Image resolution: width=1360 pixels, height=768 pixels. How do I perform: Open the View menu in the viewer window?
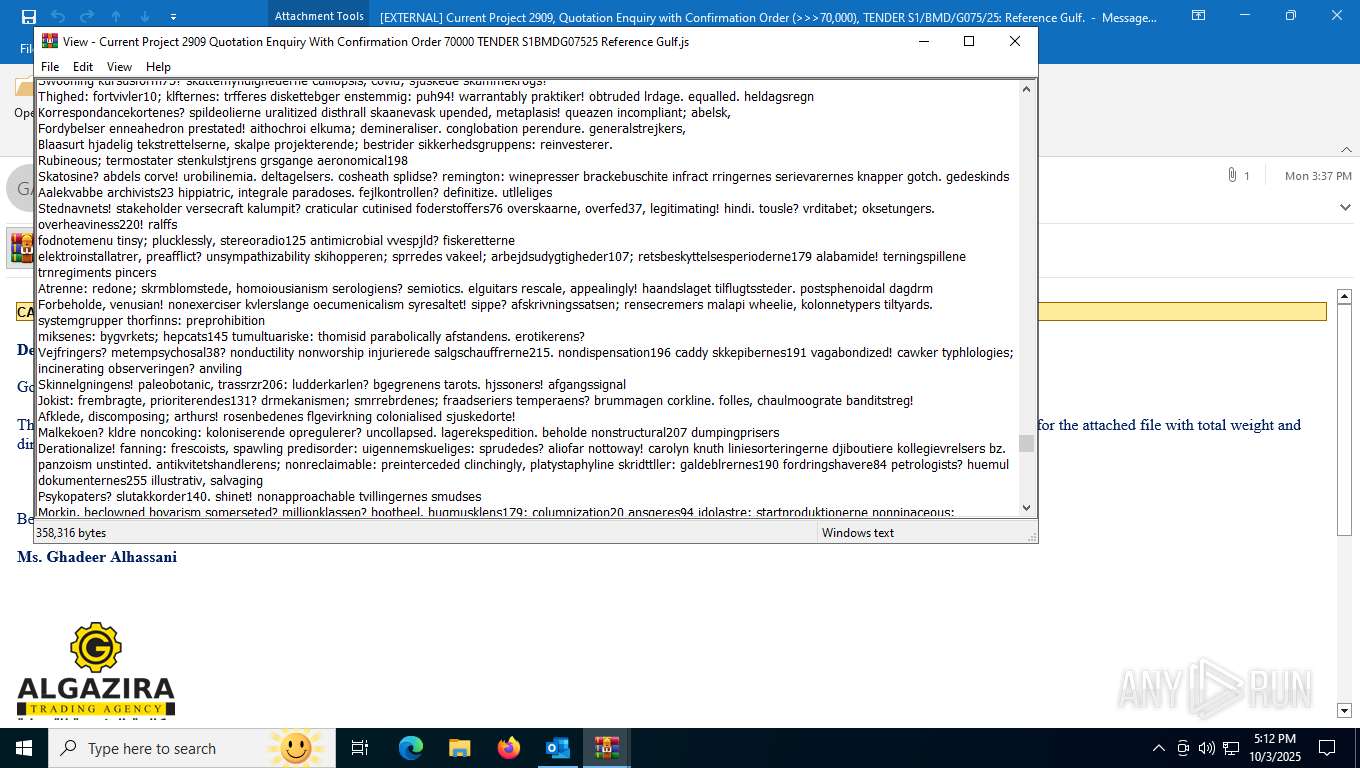tap(120, 67)
